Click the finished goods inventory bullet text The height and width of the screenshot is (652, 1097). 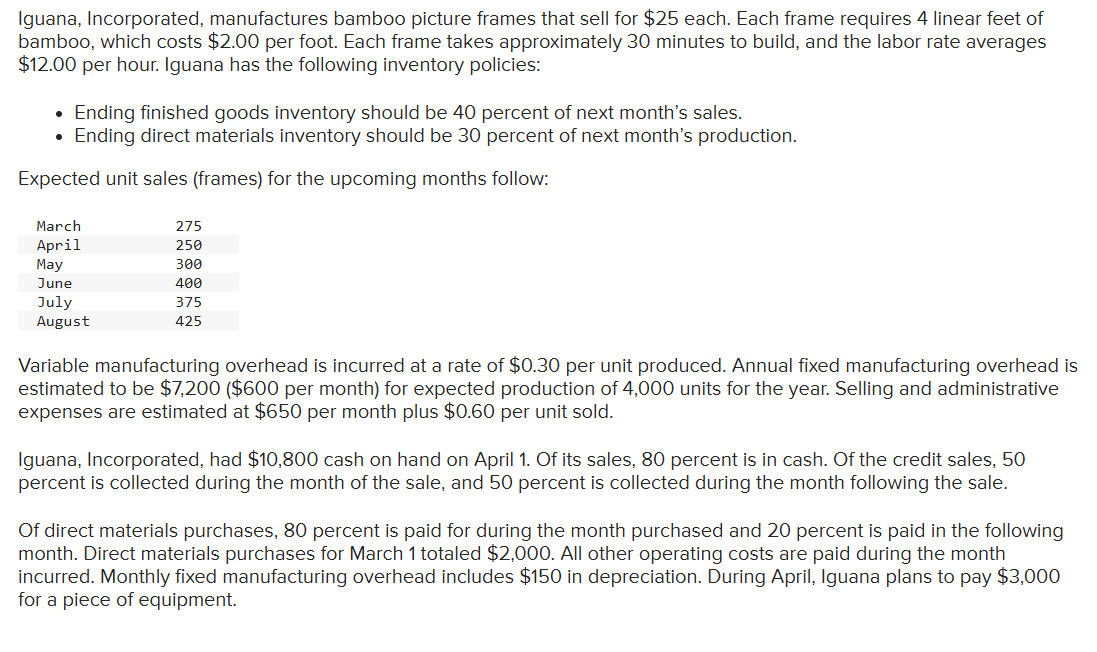(408, 113)
